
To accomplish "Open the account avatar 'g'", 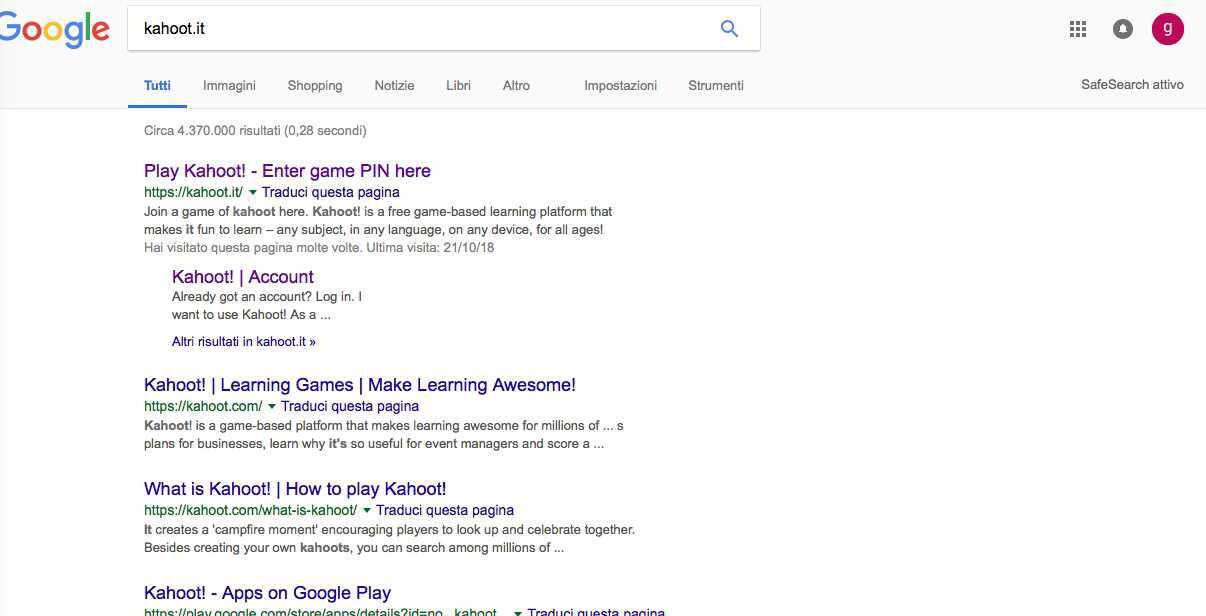I will point(1168,29).
